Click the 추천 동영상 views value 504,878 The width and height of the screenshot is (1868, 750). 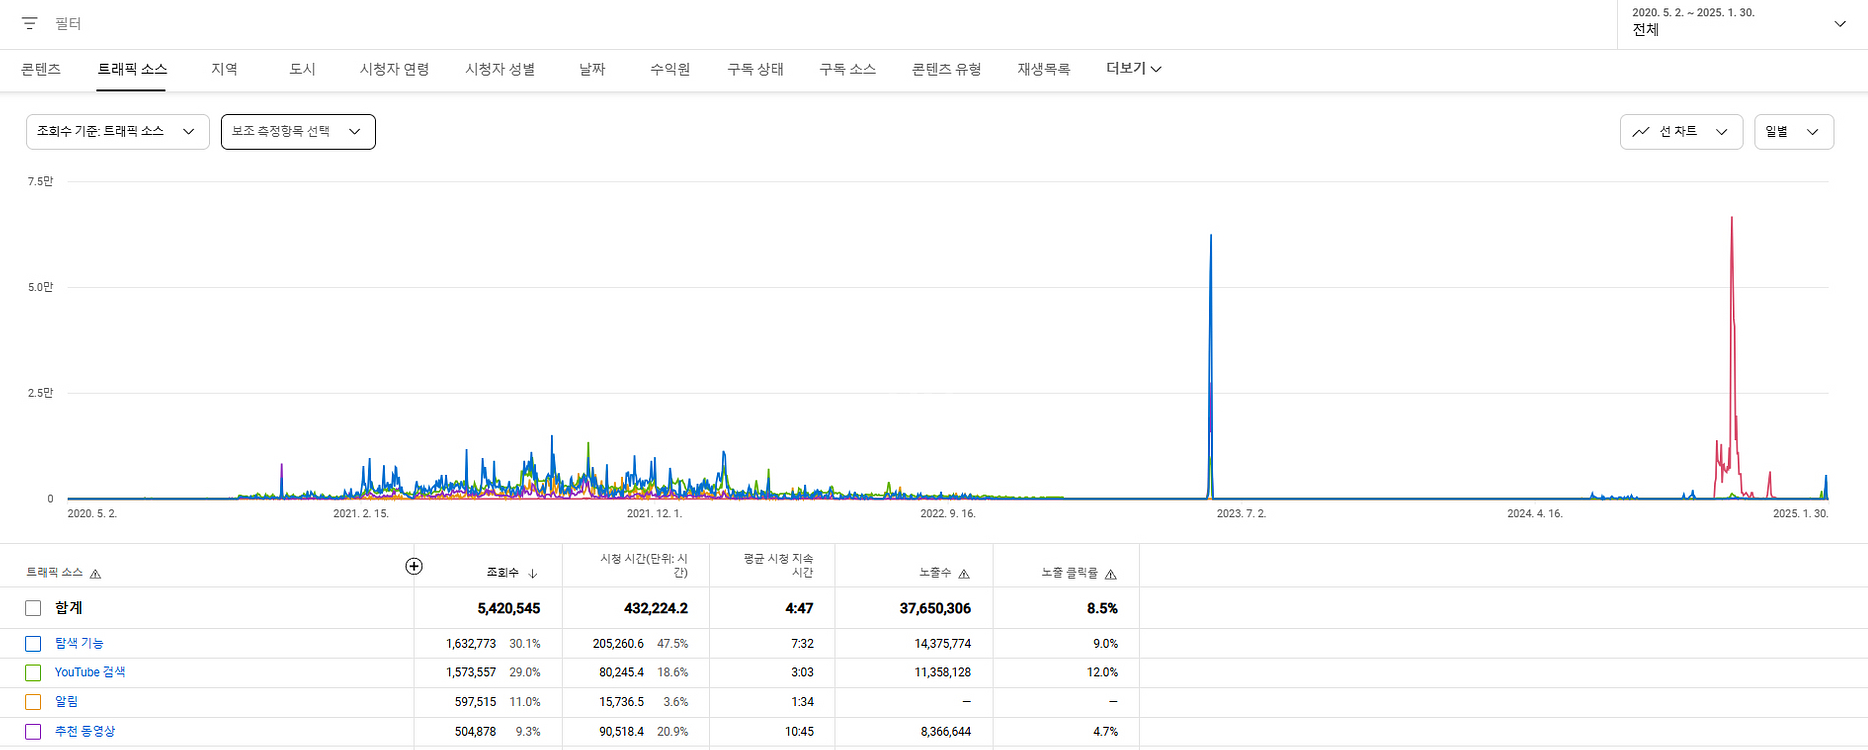[x=475, y=731]
